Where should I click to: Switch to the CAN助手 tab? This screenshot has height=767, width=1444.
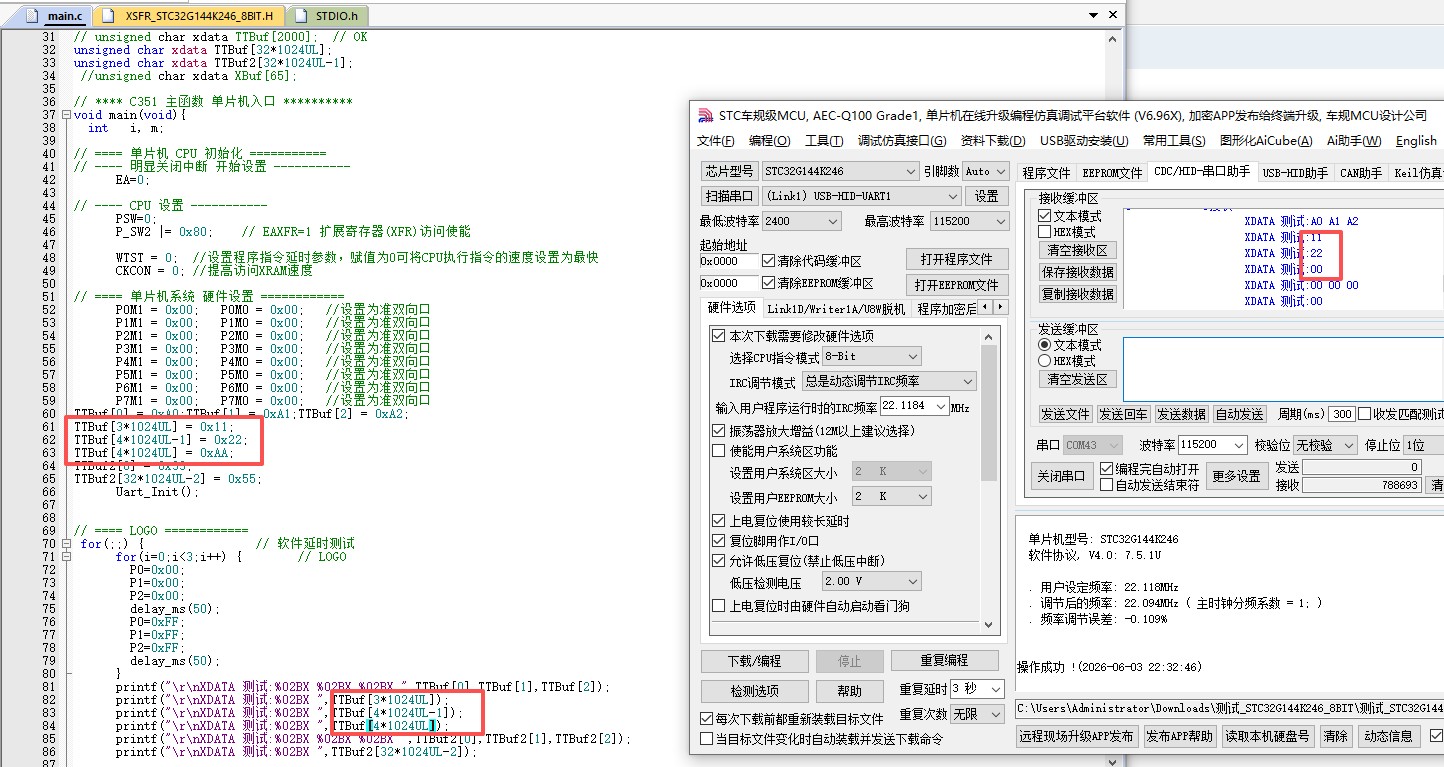1360,173
